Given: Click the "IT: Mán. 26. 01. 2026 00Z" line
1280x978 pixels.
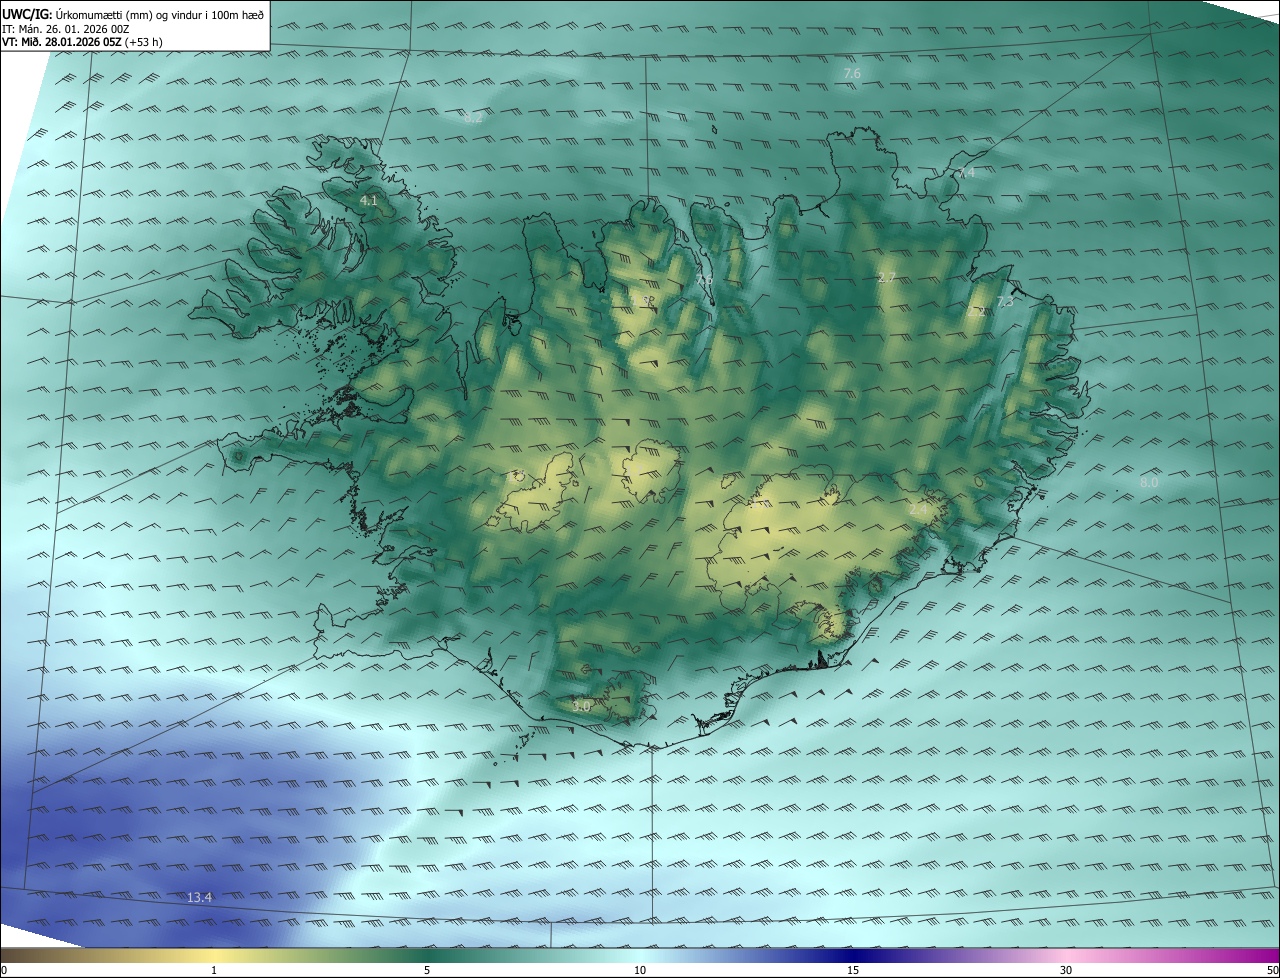Looking at the screenshot, I should 66,28.
